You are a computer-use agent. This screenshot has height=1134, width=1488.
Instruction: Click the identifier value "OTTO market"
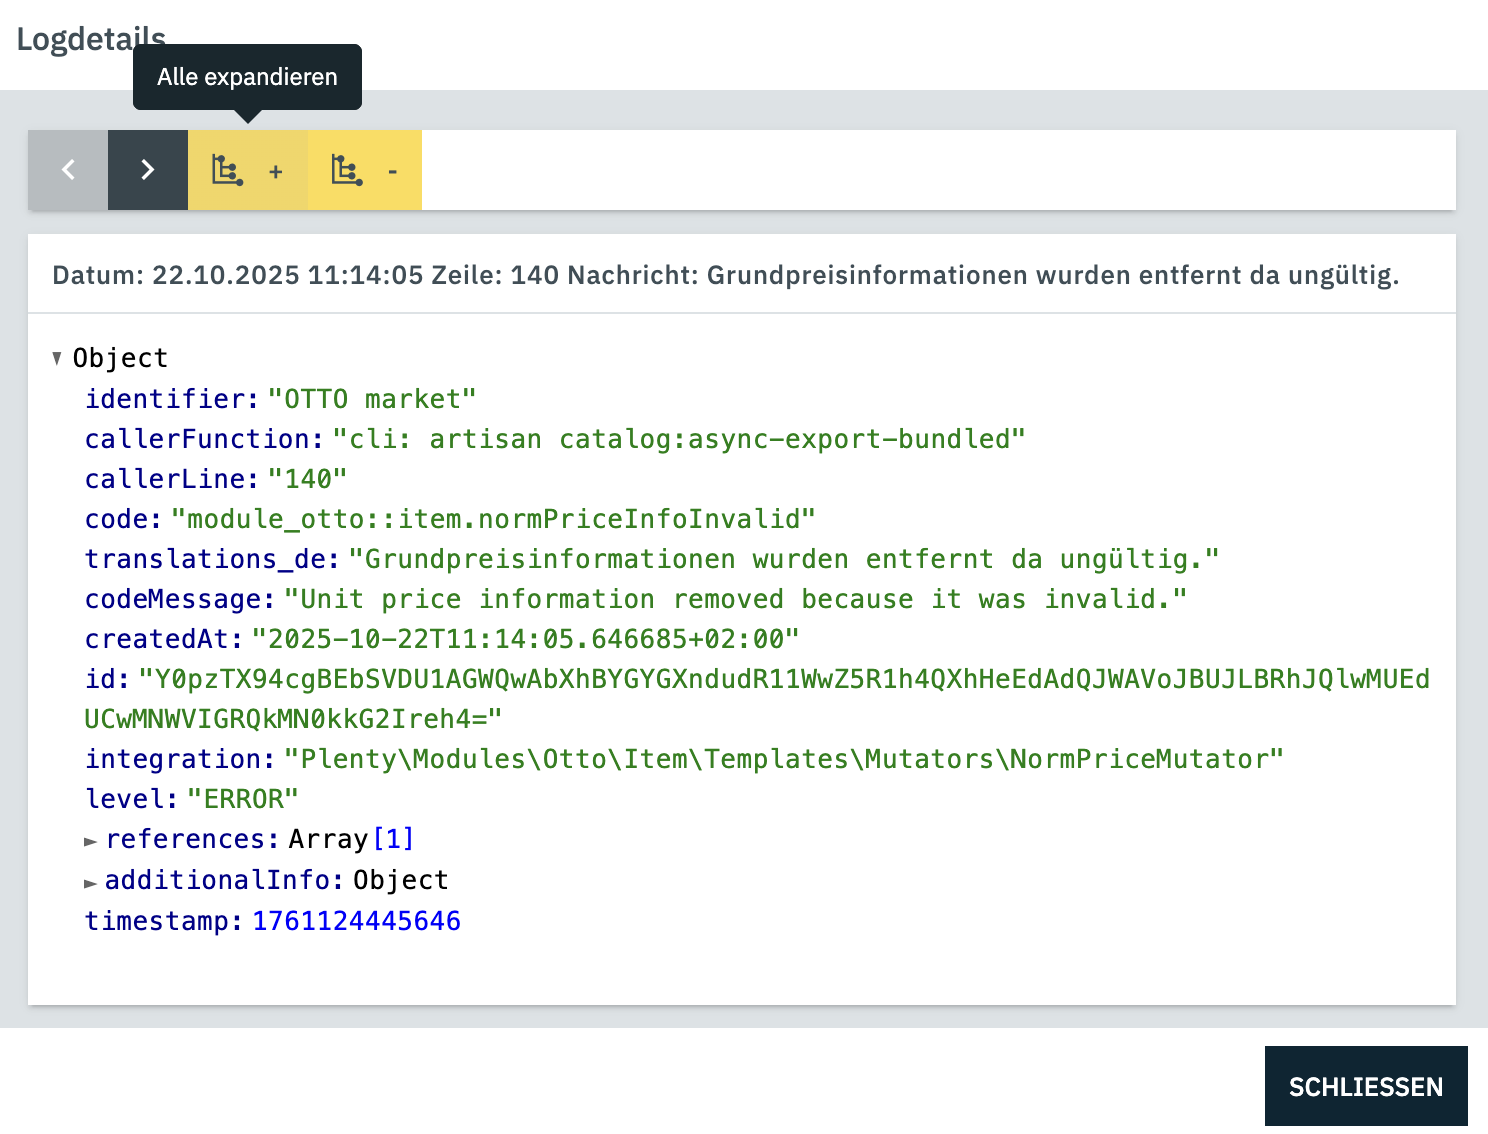pos(372,399)
